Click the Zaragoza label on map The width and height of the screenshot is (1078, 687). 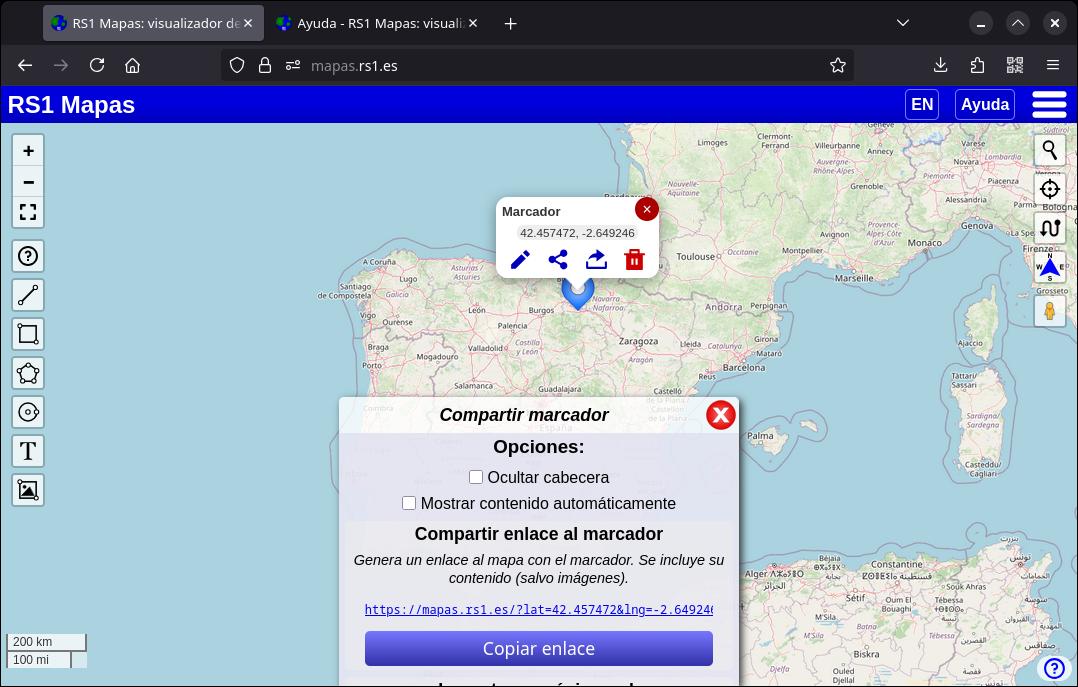tap(638, 341)
